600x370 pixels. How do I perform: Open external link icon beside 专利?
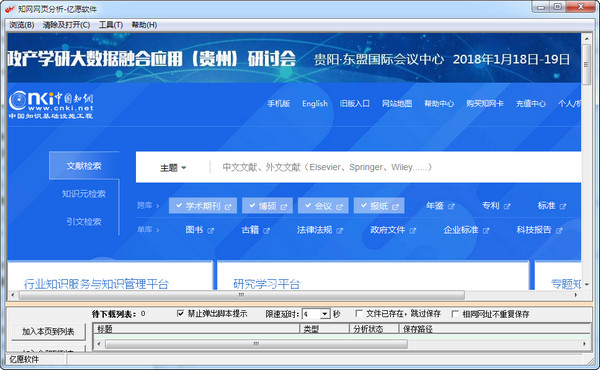tap(507, 206)
